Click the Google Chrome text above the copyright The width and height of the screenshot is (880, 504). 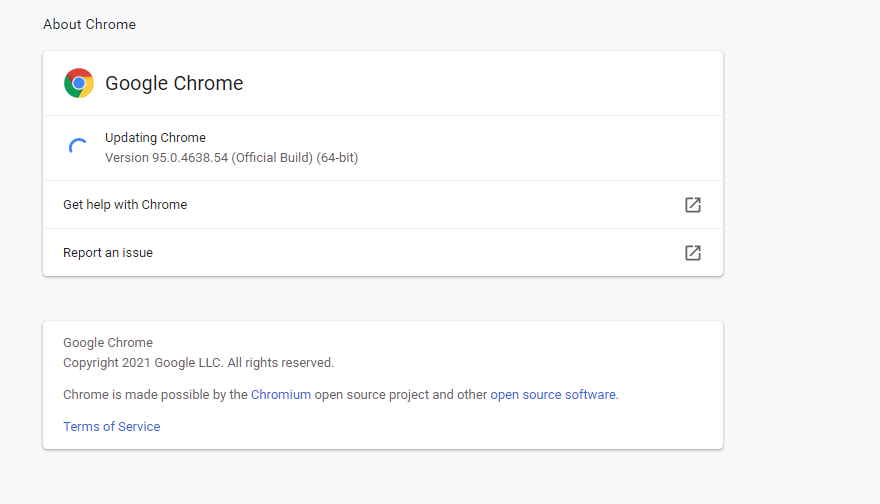click(x=108, y=343)
